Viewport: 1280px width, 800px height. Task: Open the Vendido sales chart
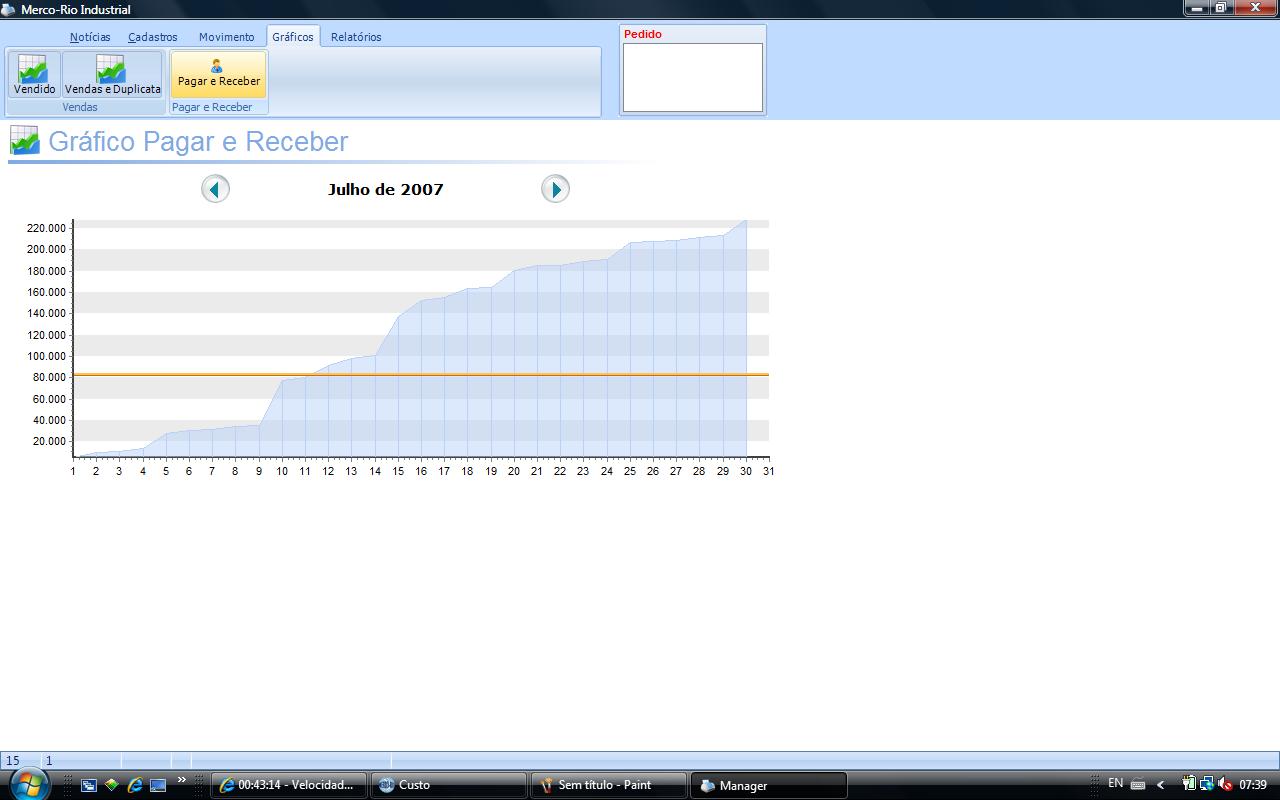pyautogui.click(x=34, y=75)
